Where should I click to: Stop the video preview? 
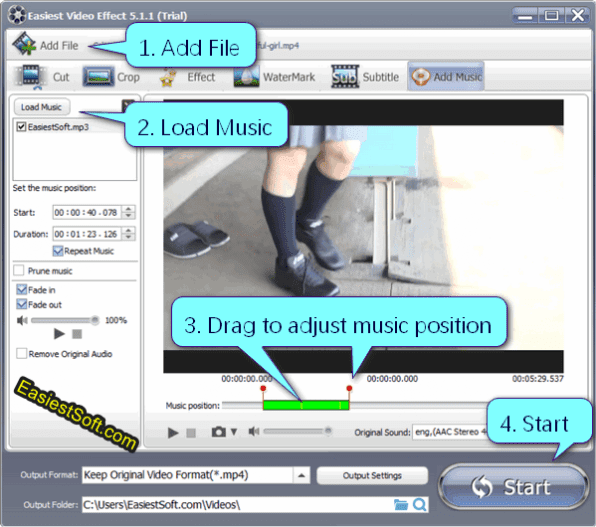point(191,433)
